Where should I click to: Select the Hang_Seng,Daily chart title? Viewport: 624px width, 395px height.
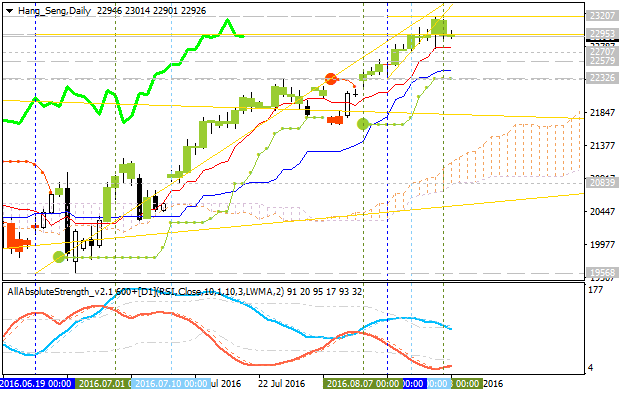(x=55, y=11)
